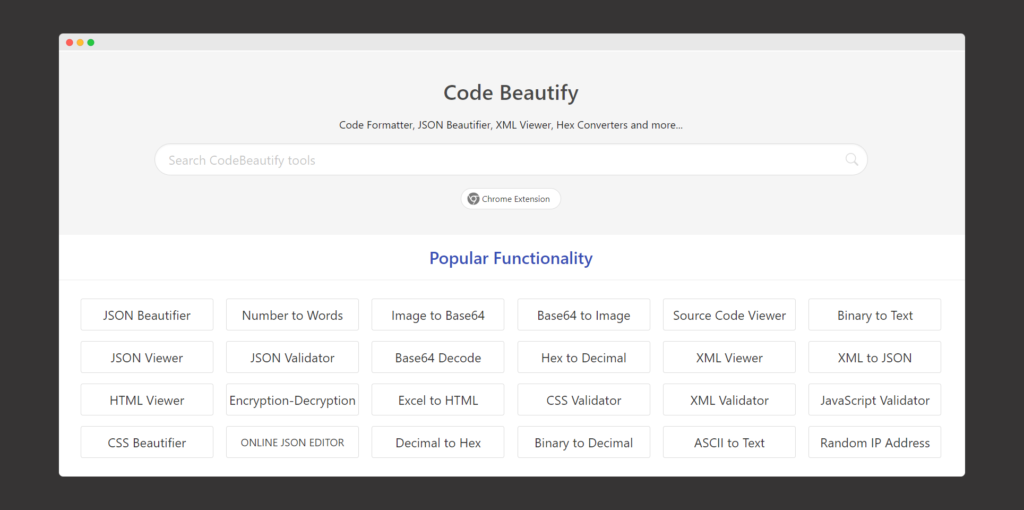Click the Code Beautify title heading
1024x510 pixels.
click(x=511, y=93)
